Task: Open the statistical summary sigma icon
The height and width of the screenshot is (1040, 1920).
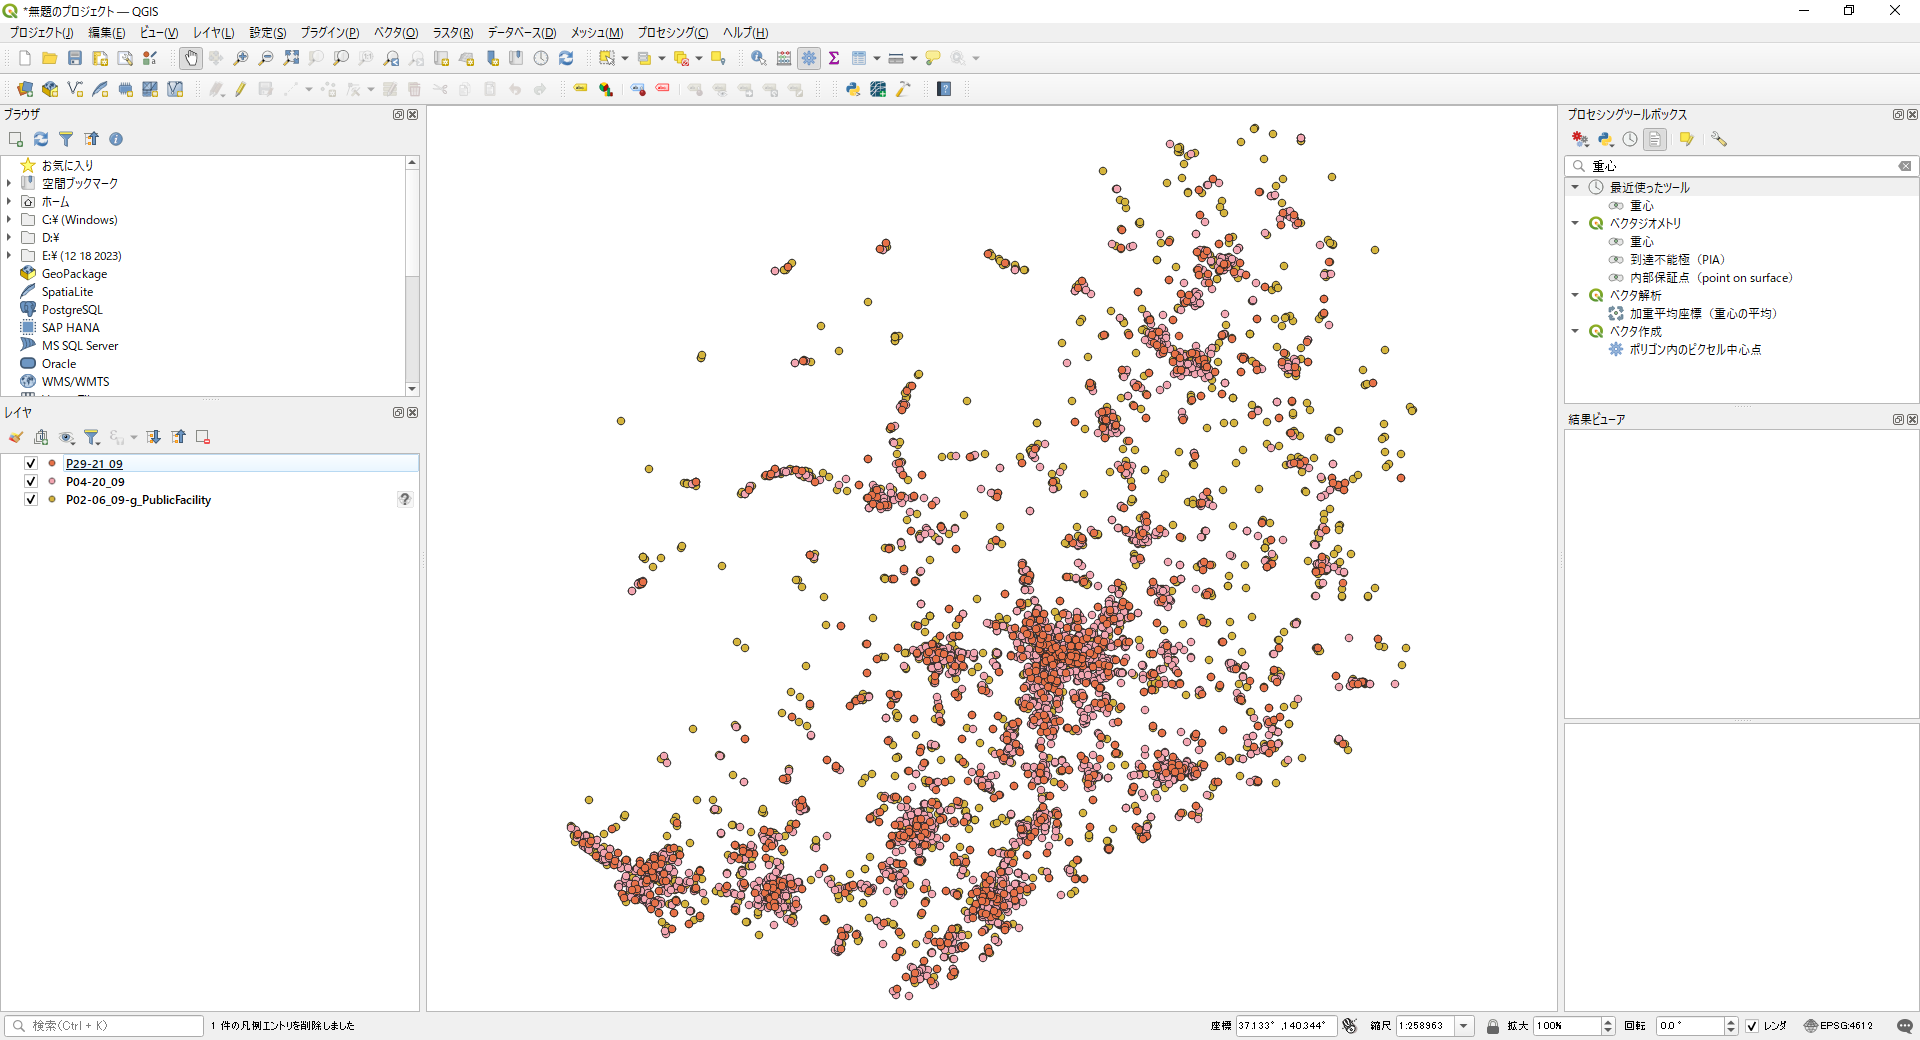Action: [833, 58]
